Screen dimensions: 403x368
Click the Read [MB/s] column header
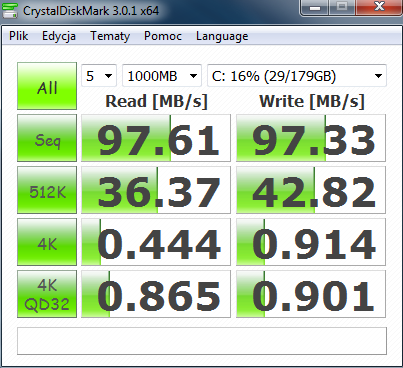click(x=156, y=101)
